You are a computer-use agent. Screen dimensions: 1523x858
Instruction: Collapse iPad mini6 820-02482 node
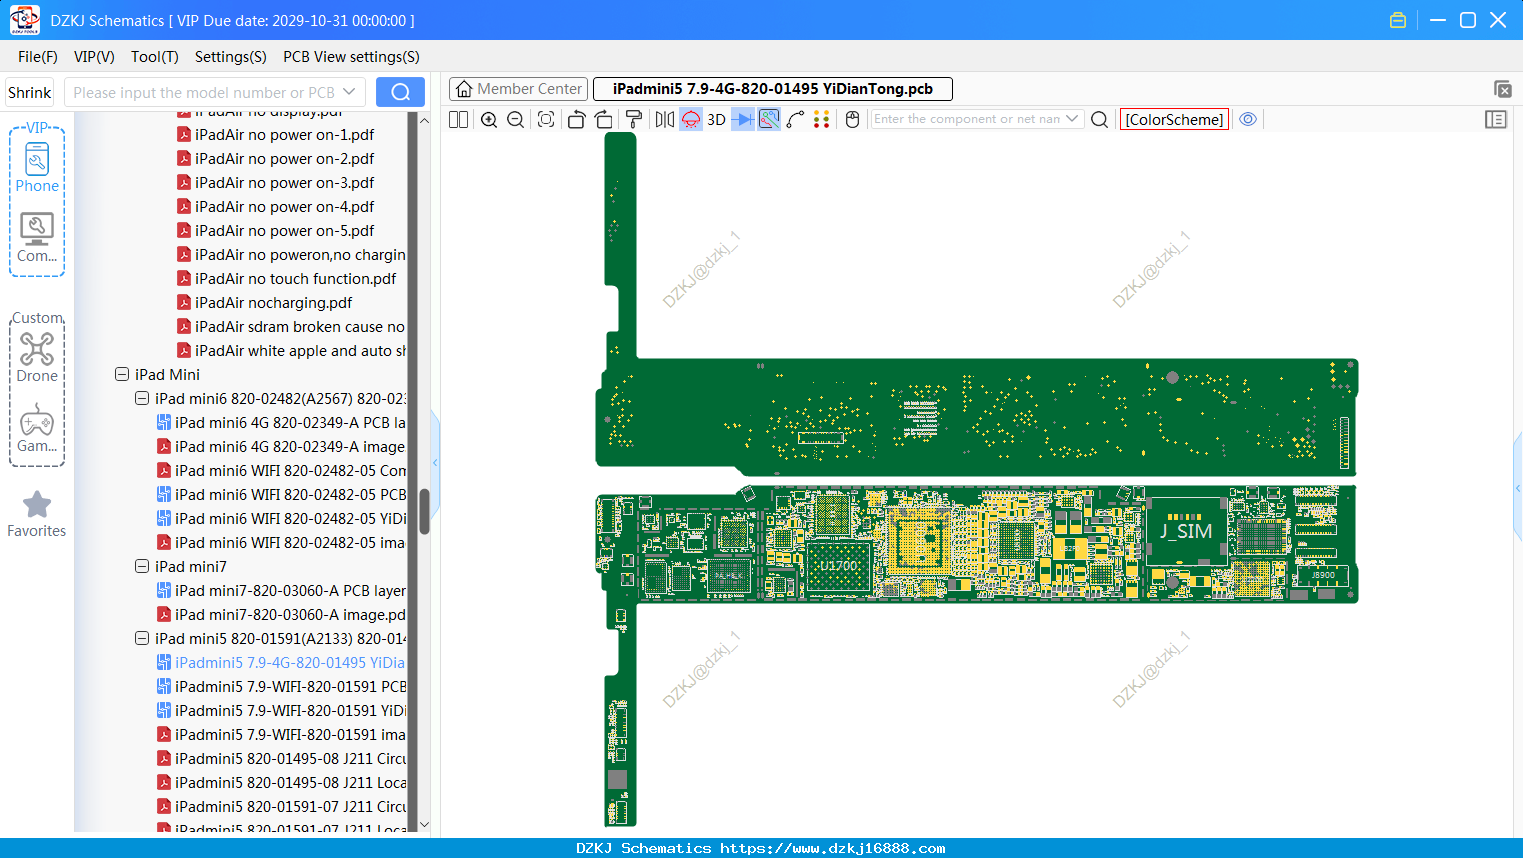(142, 398)
